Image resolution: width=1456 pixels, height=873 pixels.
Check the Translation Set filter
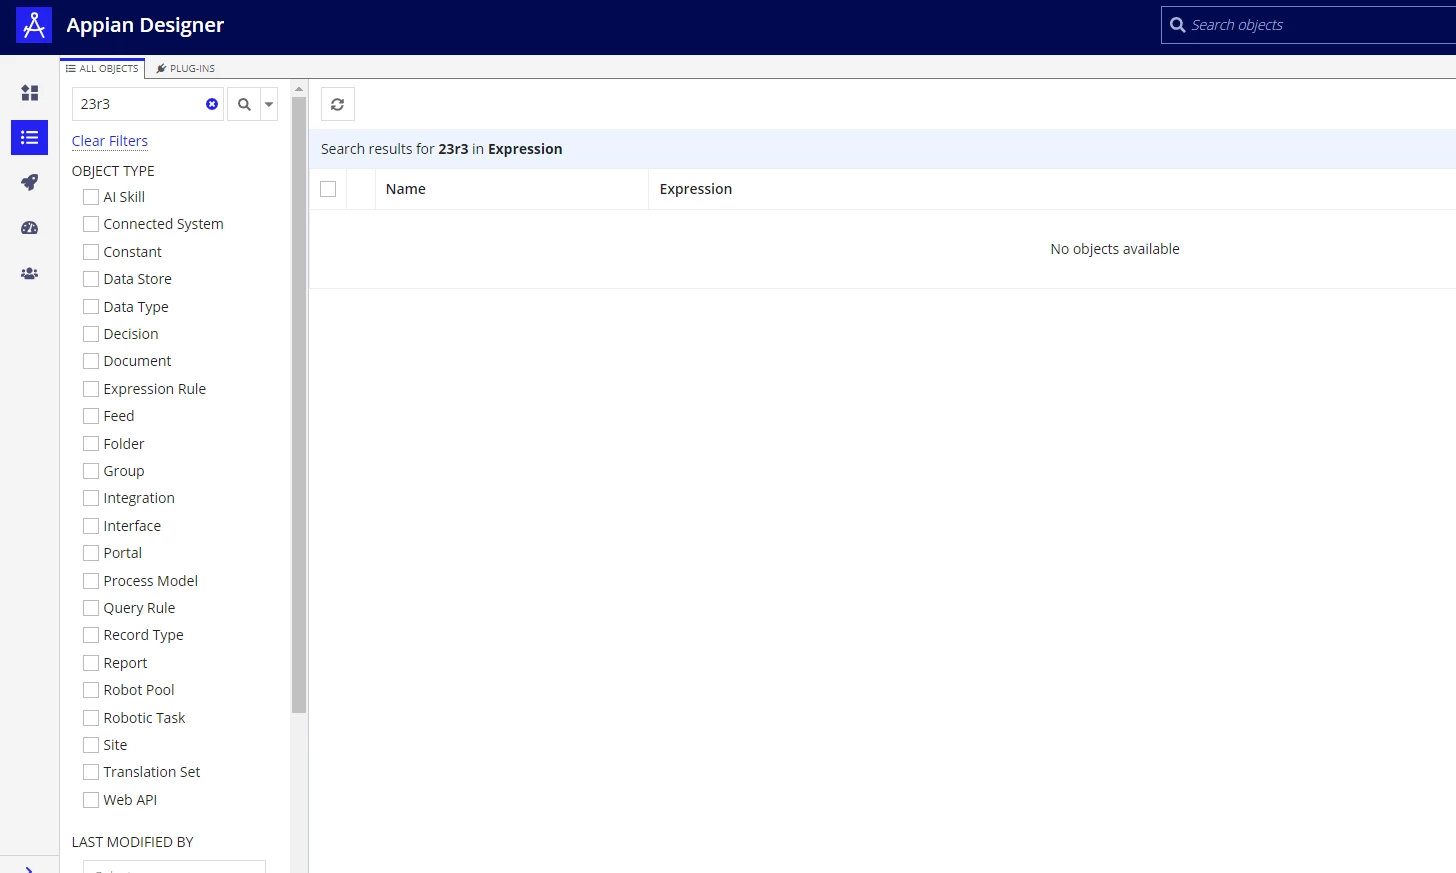tap(91, 772)
